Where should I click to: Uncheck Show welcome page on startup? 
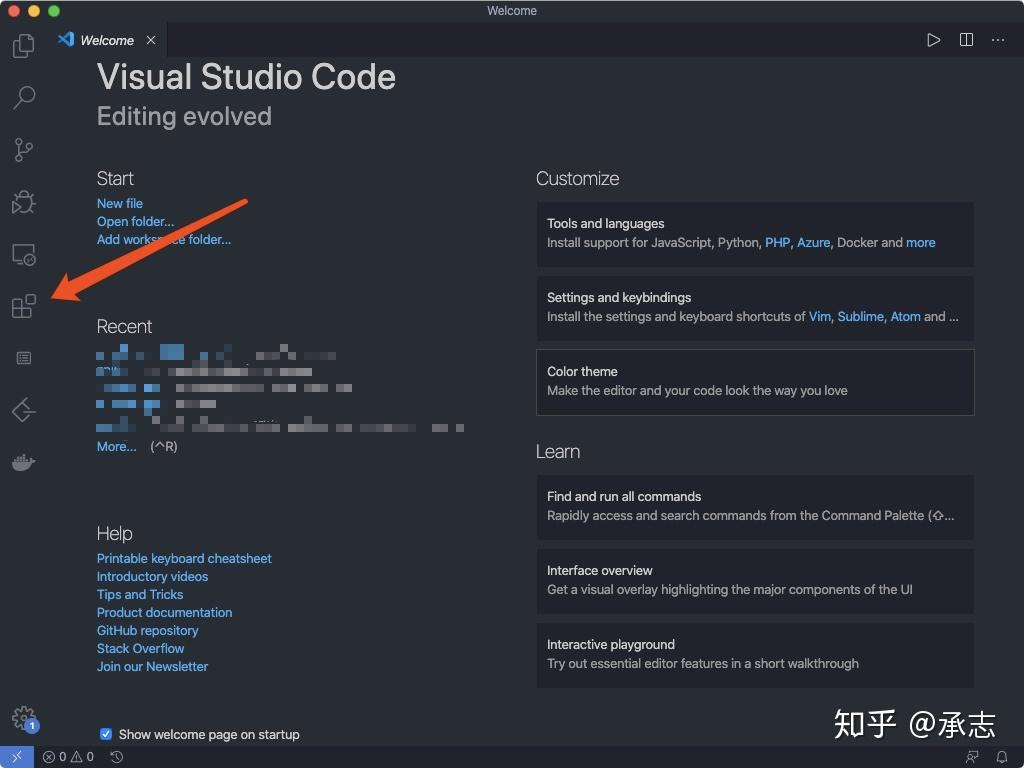(105, 733)
